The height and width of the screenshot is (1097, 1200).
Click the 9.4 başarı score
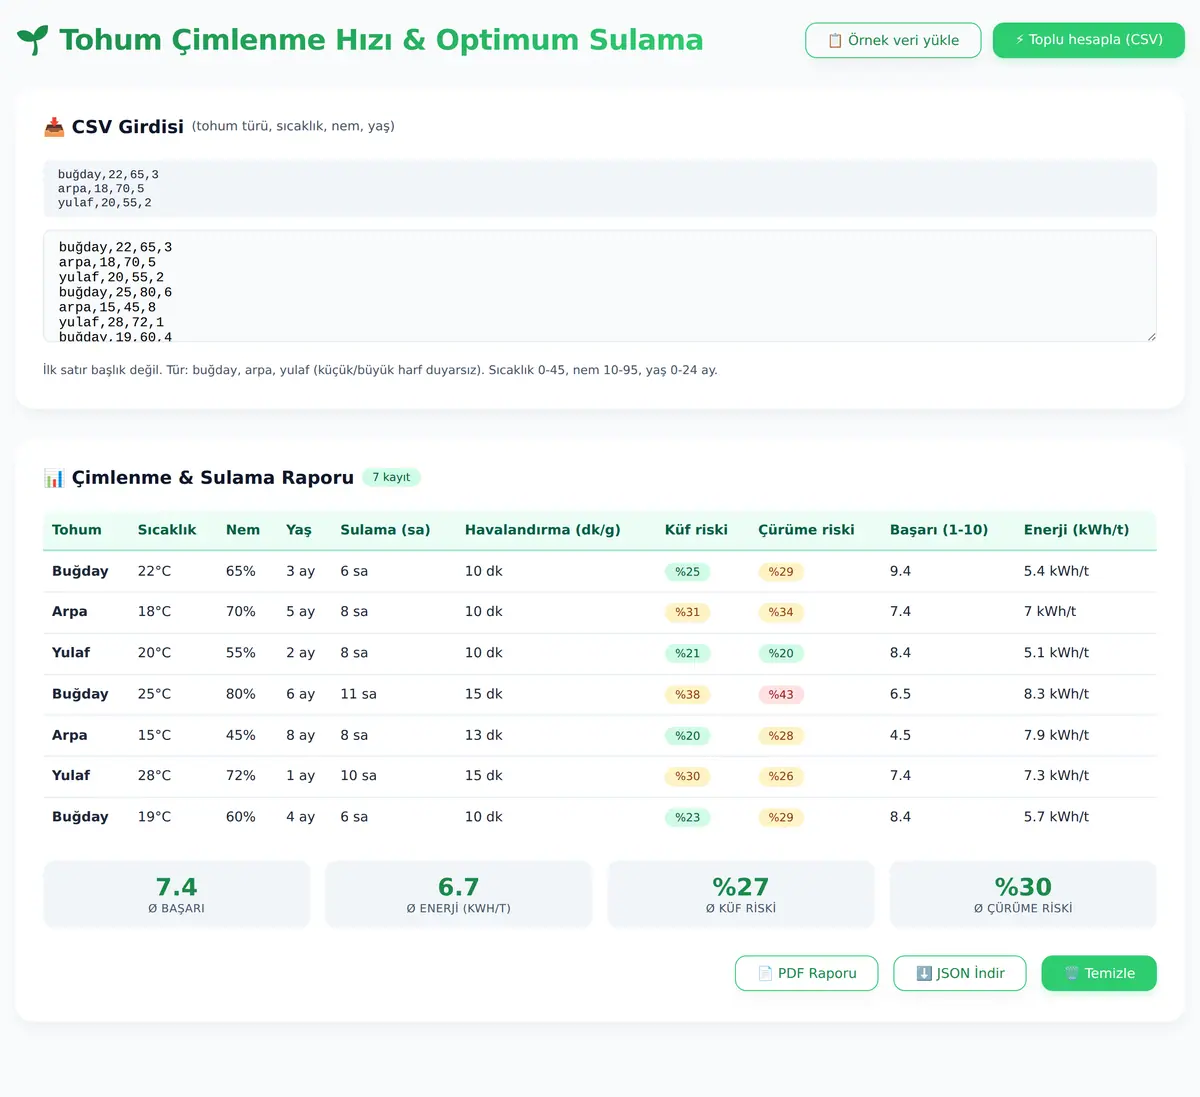point(900,571)
